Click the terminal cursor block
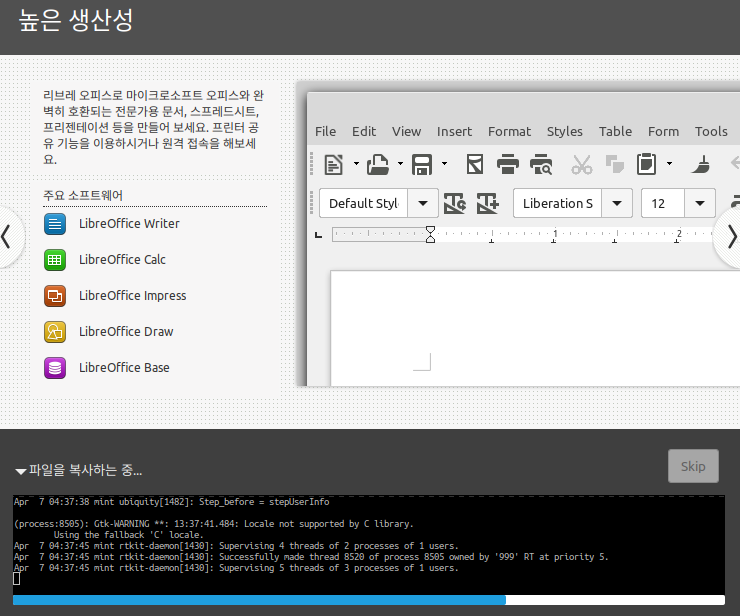The image size is (740, 616). (x=17, y=579)
